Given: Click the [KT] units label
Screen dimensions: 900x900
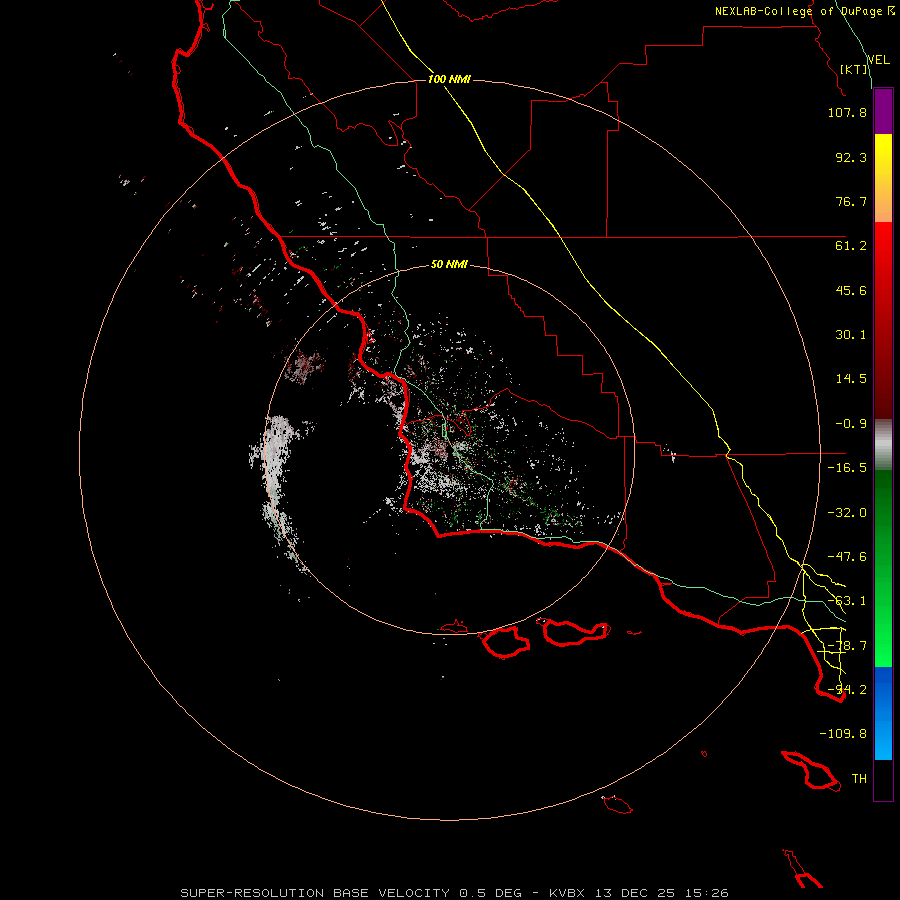Looking at the screenshot, I should [x=854, y=69].
